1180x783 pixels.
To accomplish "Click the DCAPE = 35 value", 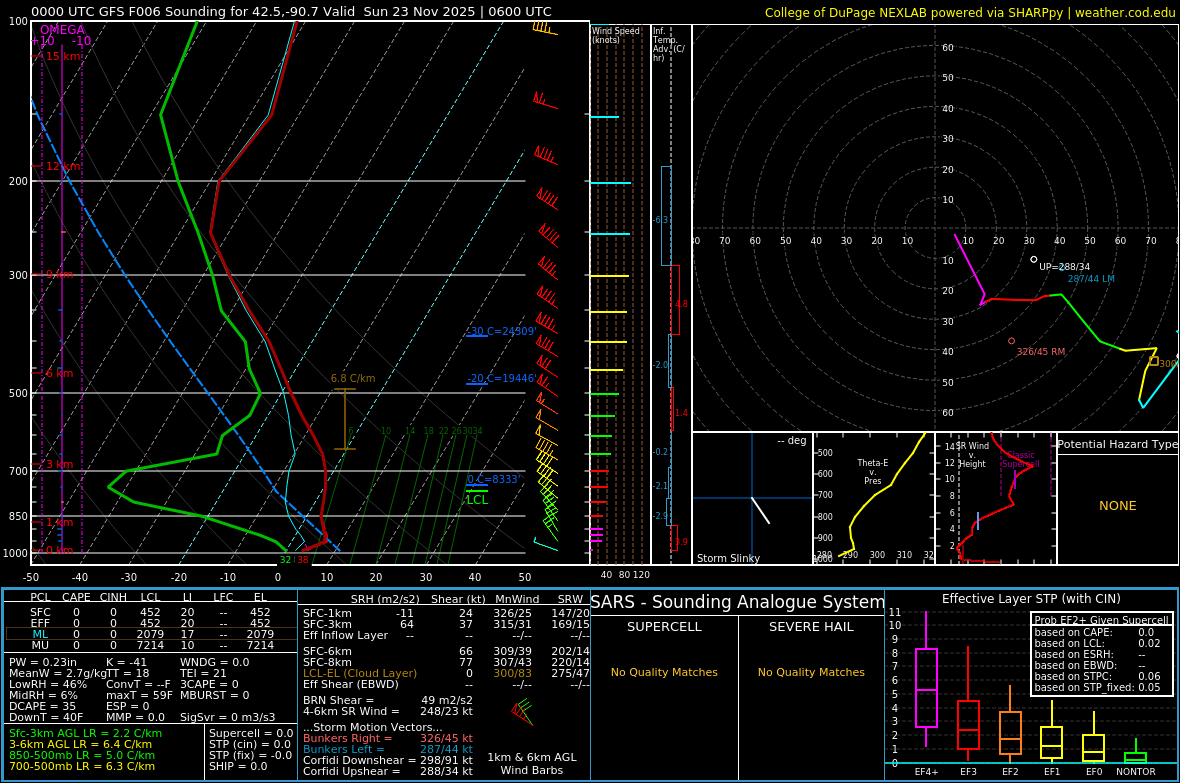I will point(42,706).
